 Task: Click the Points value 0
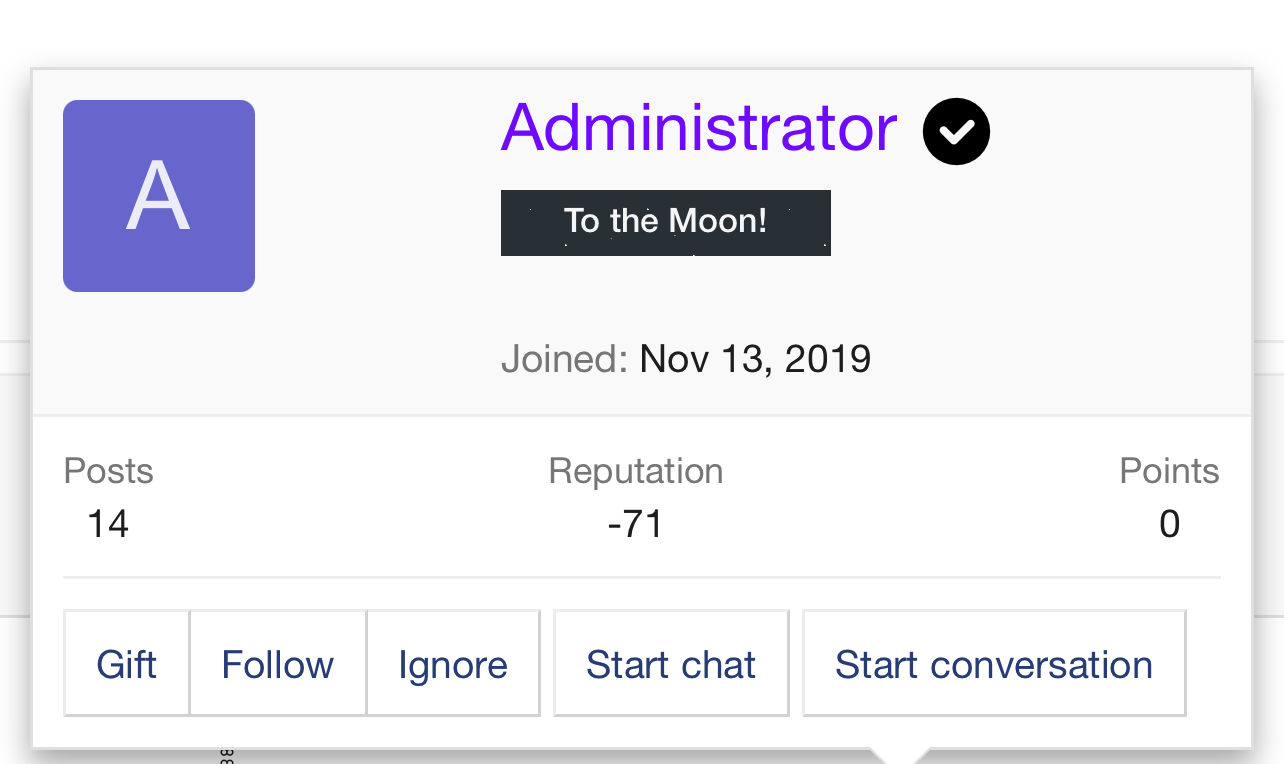pos(1169,523)
